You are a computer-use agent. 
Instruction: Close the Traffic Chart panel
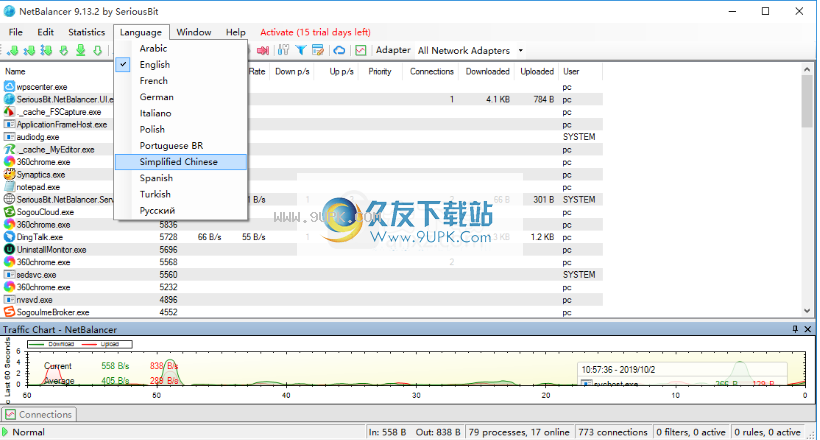807,329
